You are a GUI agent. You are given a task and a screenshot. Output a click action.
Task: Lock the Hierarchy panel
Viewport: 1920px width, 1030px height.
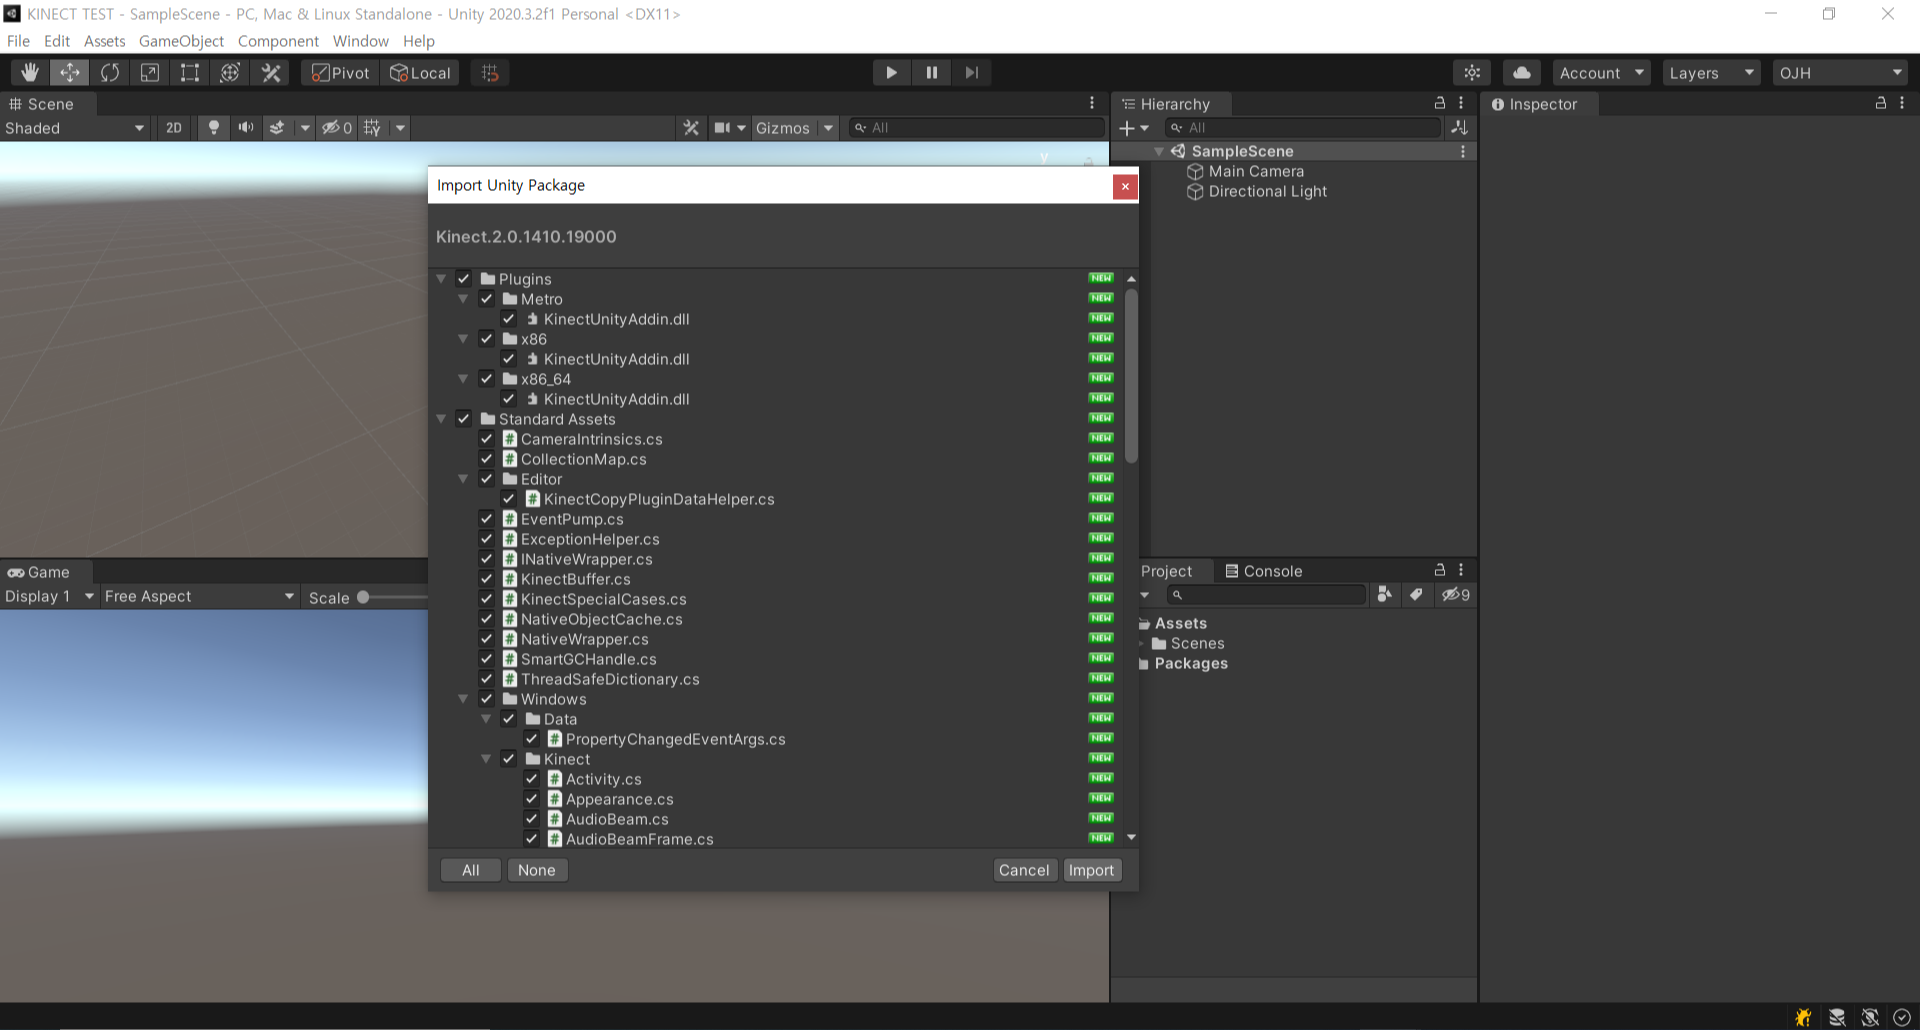pyautogui.click(x=1440, y=103)
